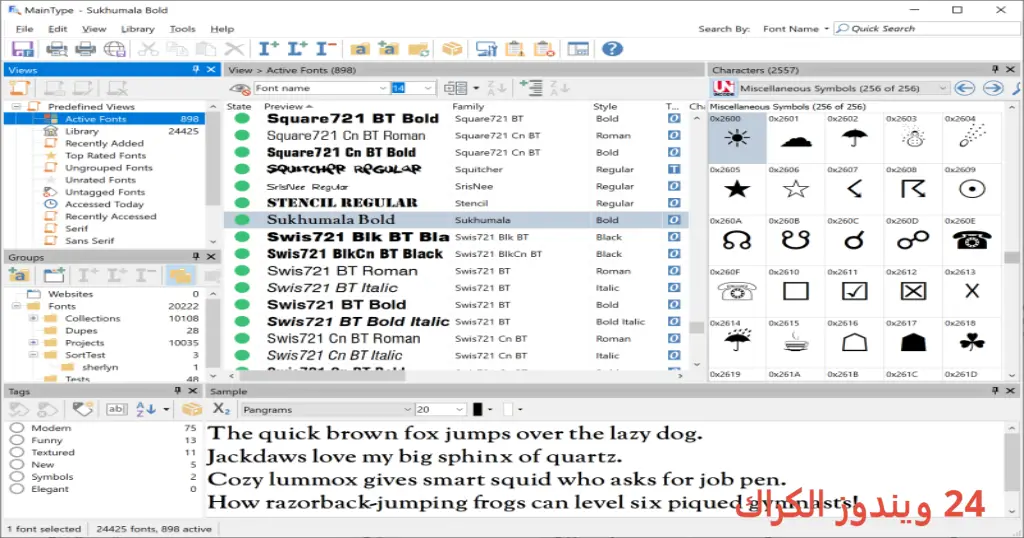Select Recently Added in Views tree
The height and width of the screenshot is (538, 1024).
click(104, 143)
